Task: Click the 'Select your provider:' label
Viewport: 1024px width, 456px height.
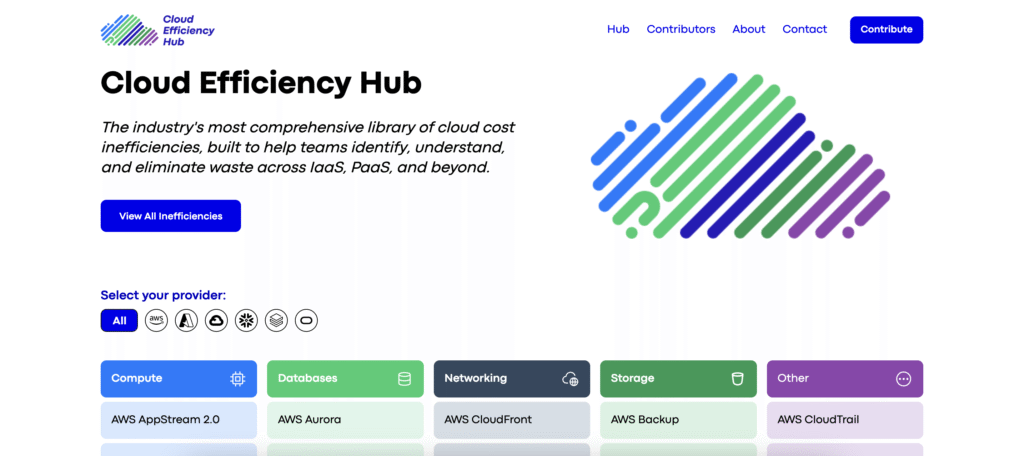Action: tap(163, 295)
